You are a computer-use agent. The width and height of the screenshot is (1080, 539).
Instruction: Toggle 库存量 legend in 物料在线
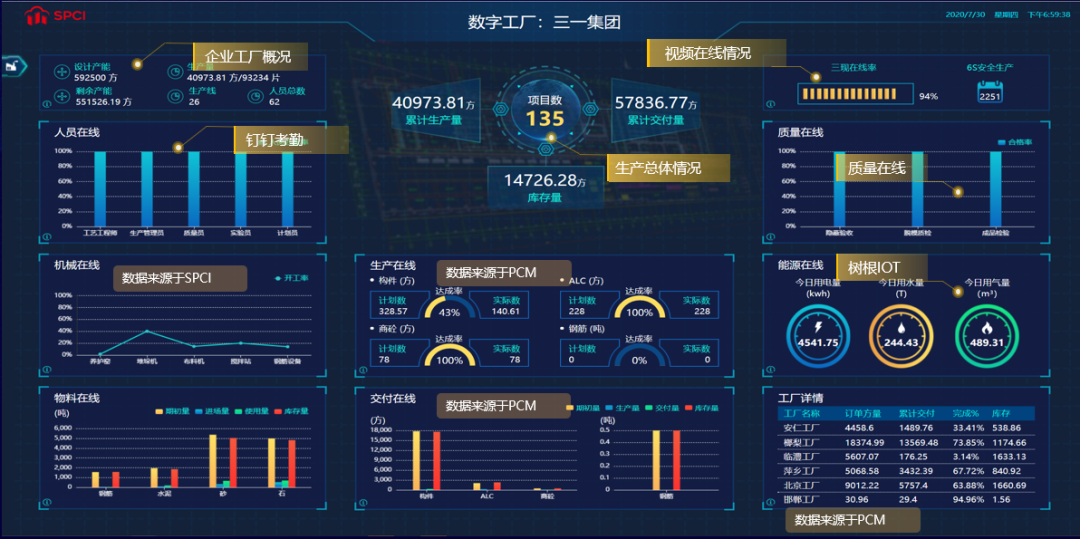293,411
